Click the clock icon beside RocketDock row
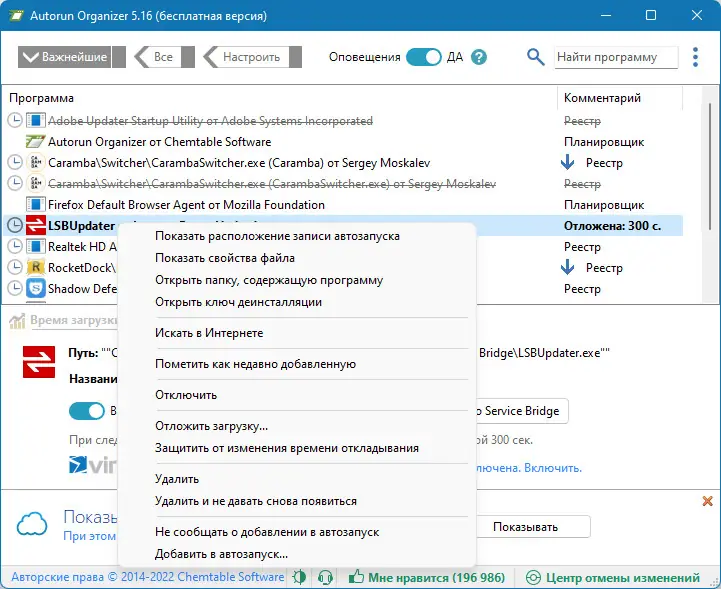The width and height of the screenshot is (721, 589). click(x=15, y=267)
